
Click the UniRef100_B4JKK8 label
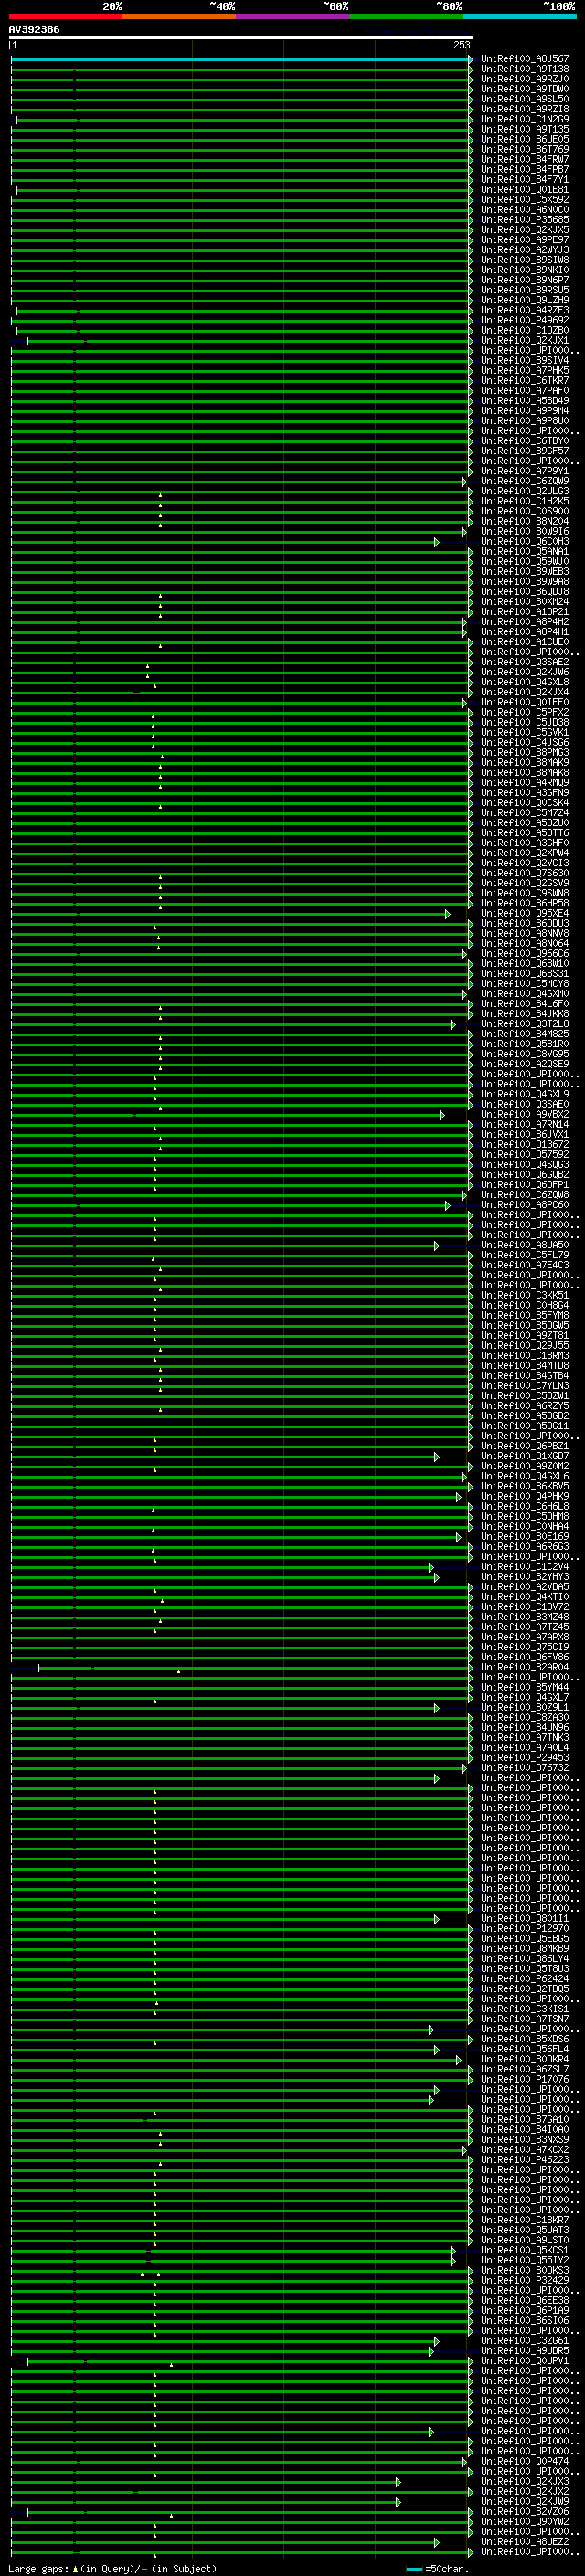(x=525, y=1014)
